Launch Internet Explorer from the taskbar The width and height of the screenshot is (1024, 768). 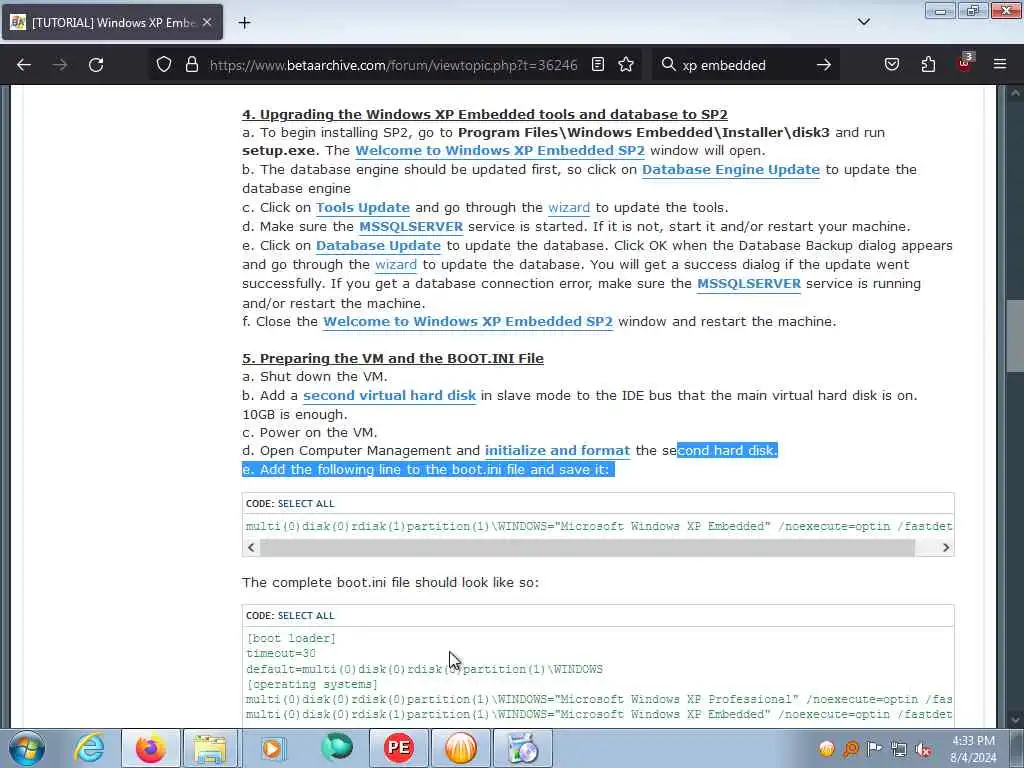[x=89, y=748]
